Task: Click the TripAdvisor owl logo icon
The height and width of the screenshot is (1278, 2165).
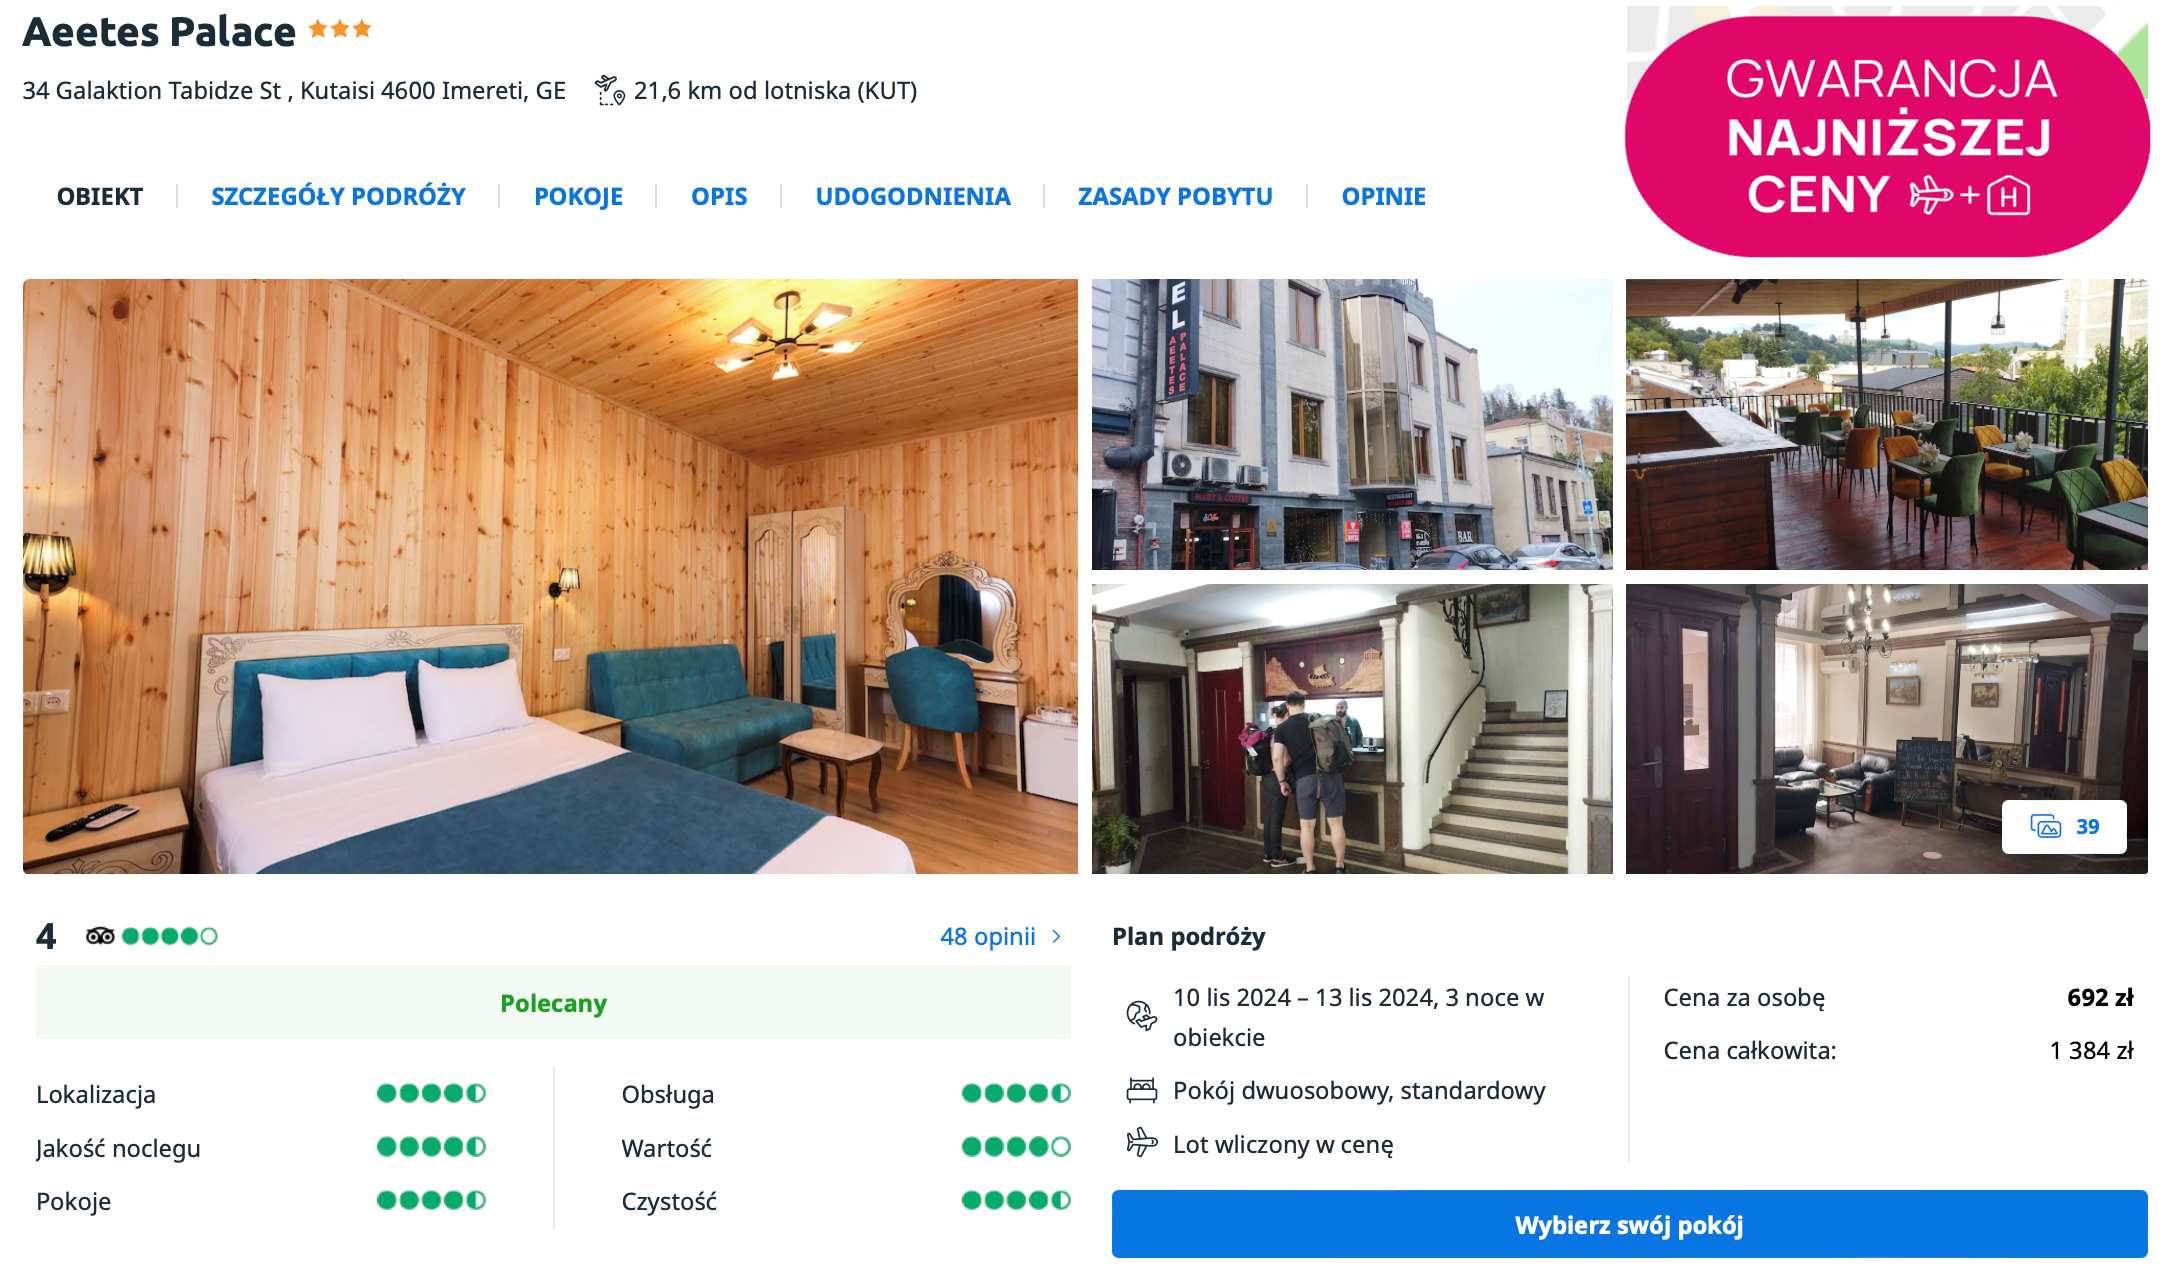Action: pyautogui.click(x=100, y=936)
